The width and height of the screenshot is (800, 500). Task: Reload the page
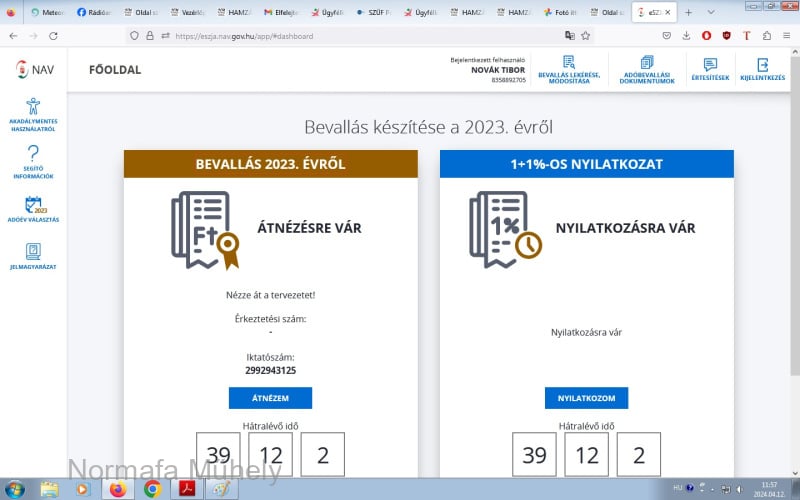click(x=53, y=36)
